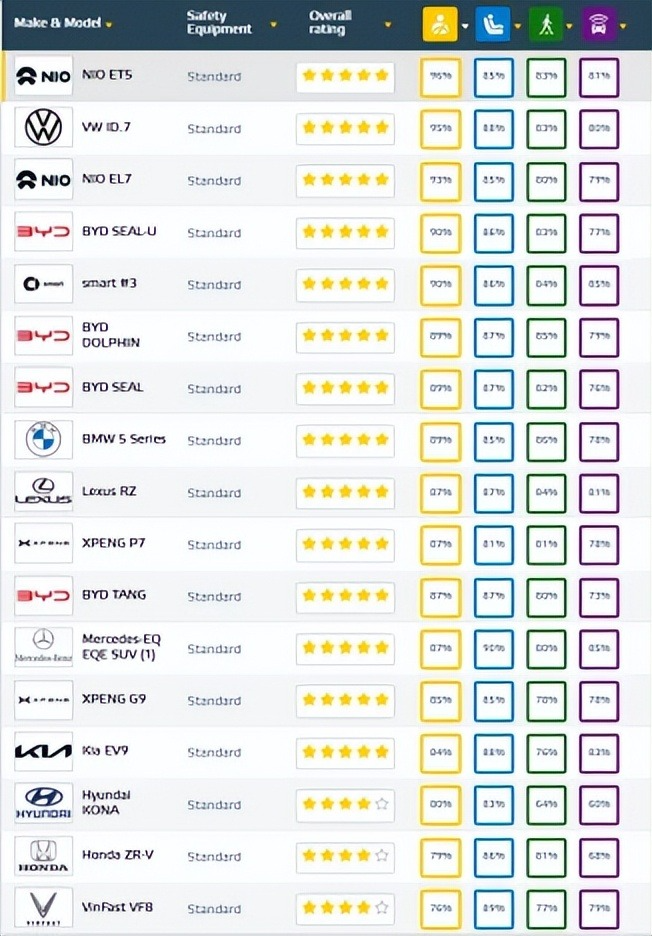Click the blue Child Occupant seat icon
This screenshot has width=652, height=936.
click(493, 24)
